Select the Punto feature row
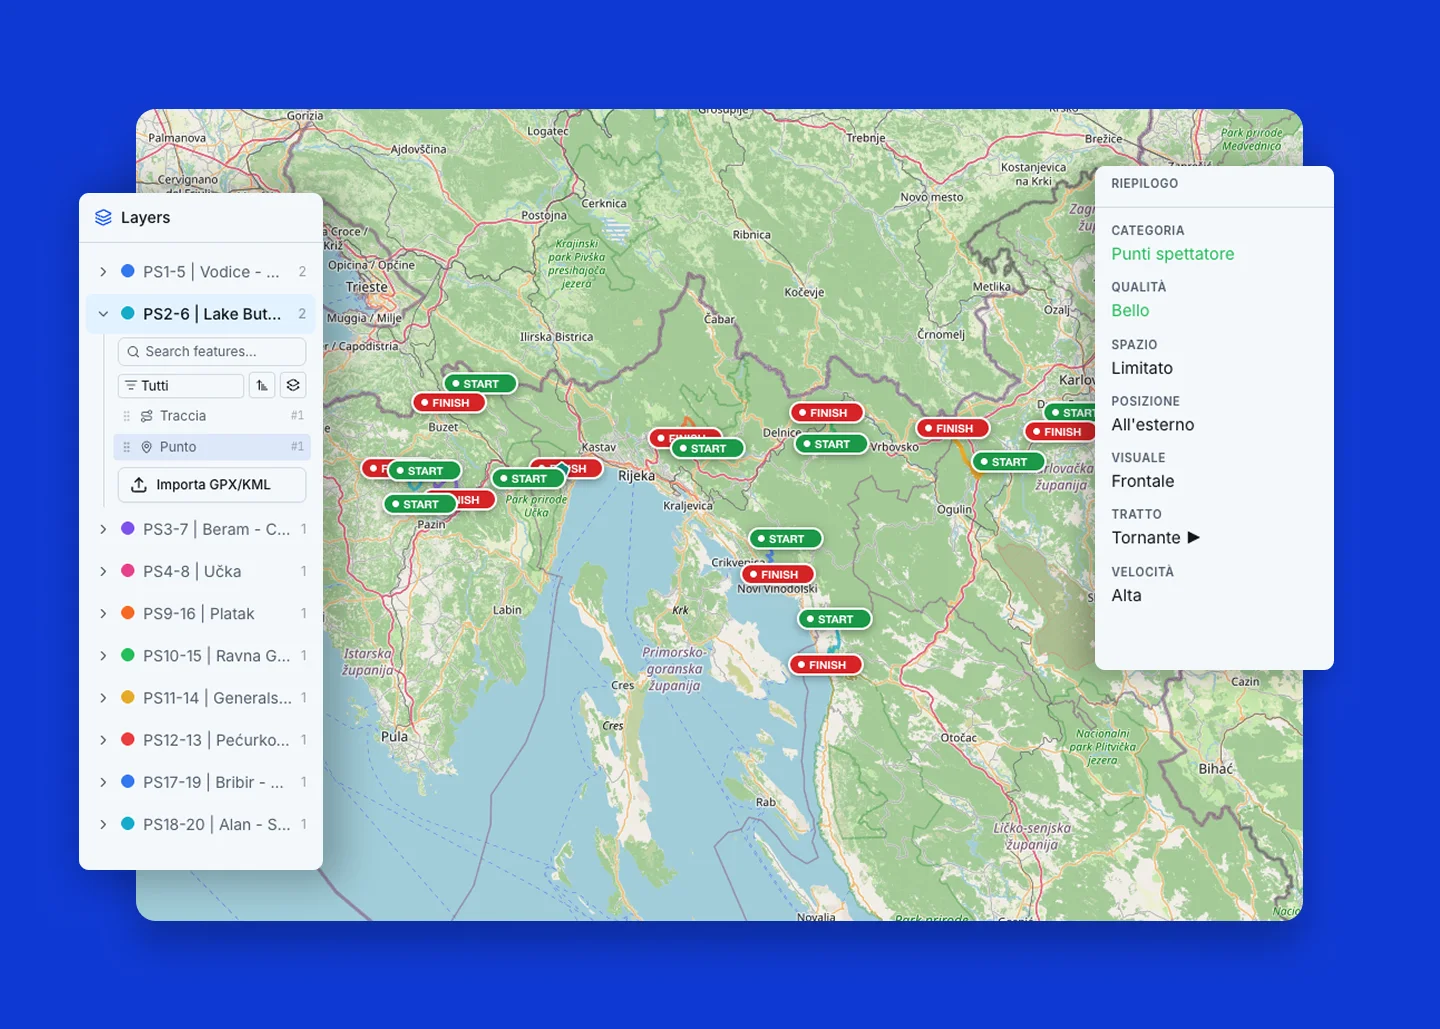The width and height of the screenshot is (1440, 1029). [212, 447]
